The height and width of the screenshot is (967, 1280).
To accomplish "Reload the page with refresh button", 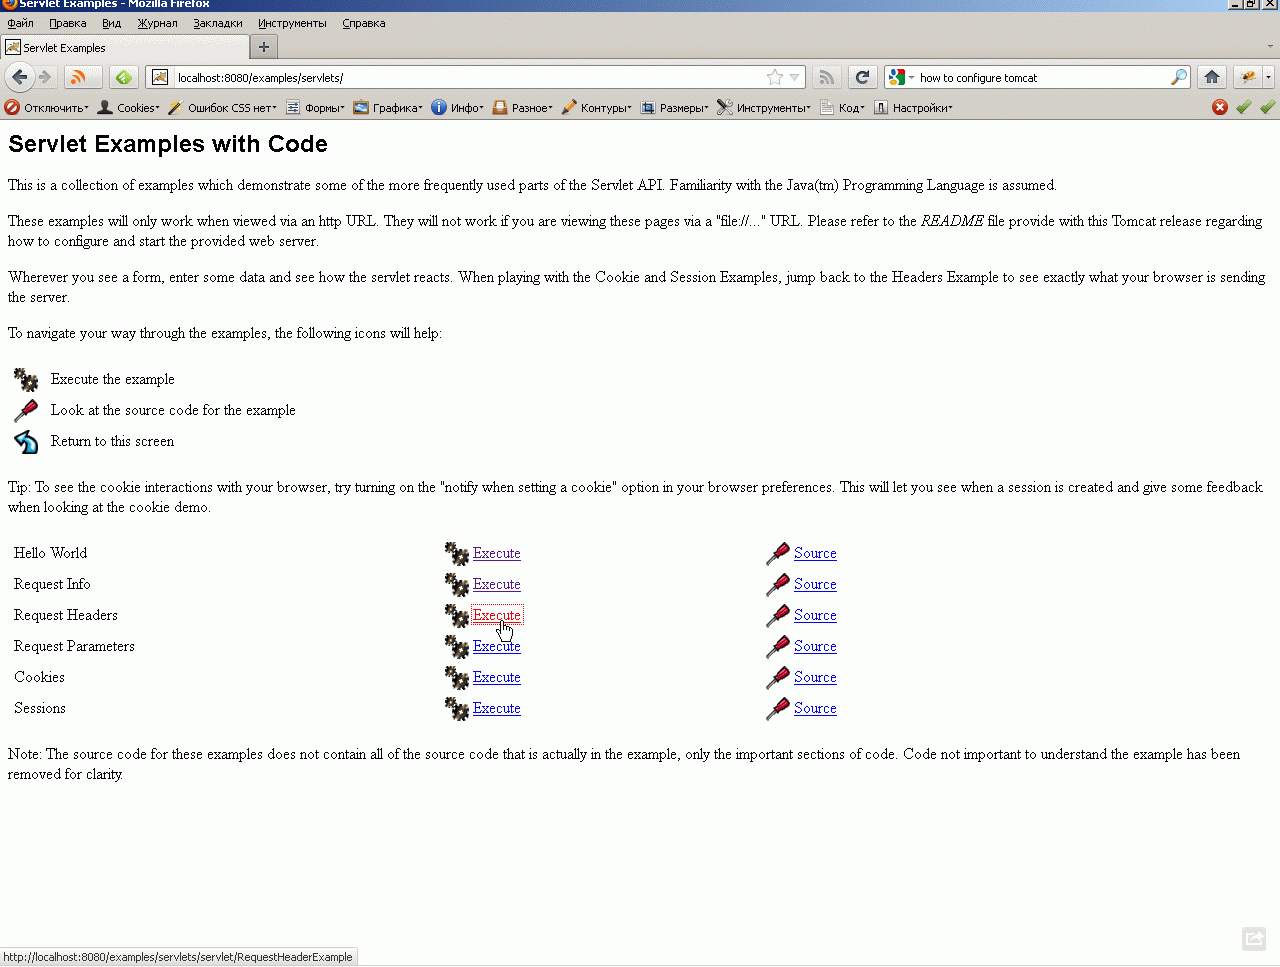I will [862, 77].
